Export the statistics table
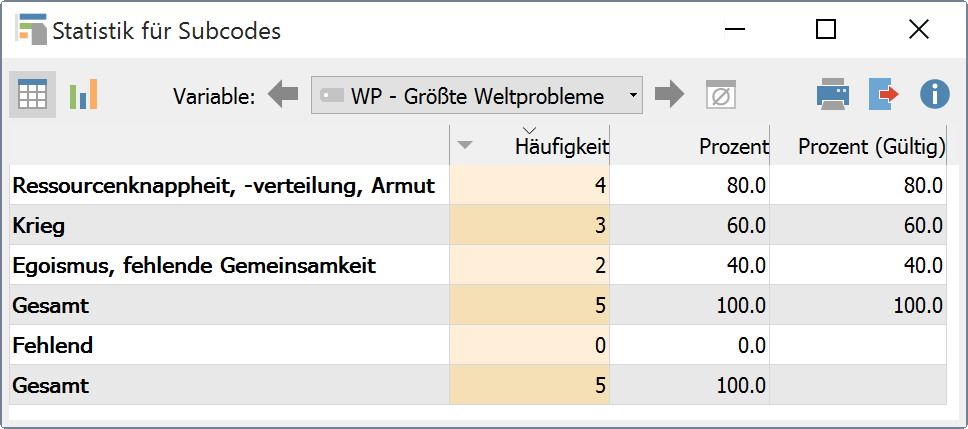The height and width of the screenshot is (429, 968). (x=883, y=96)
